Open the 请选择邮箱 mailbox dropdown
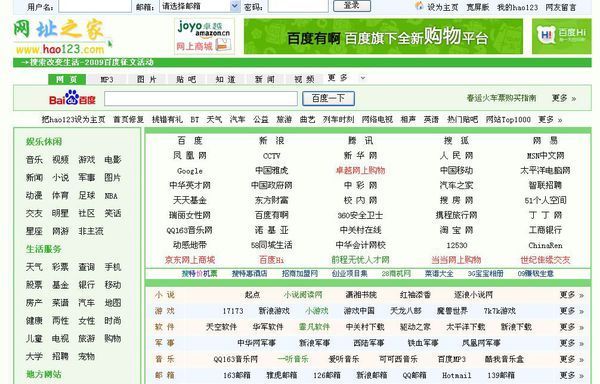 (x=200, y=6)
